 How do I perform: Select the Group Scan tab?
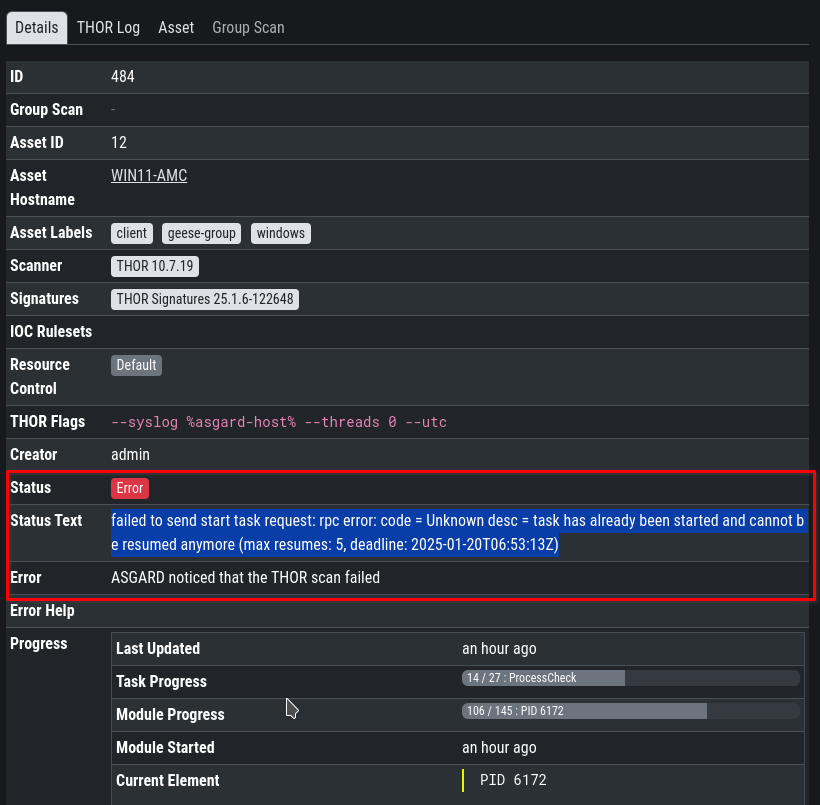pos(248,27)
